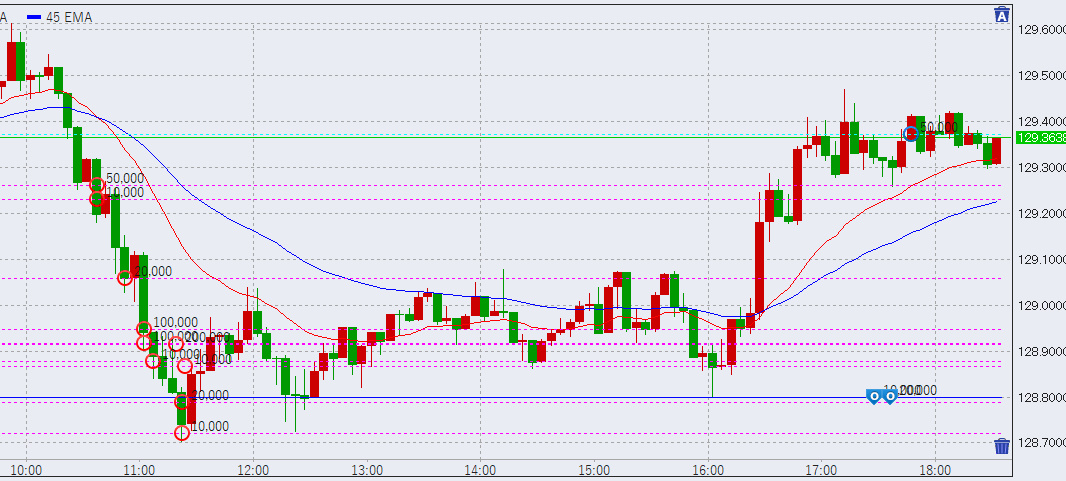The width and height of the screenshot is (1066, 481).
Task: Click the 45 EMA legend label
Action: pos(70,18)
